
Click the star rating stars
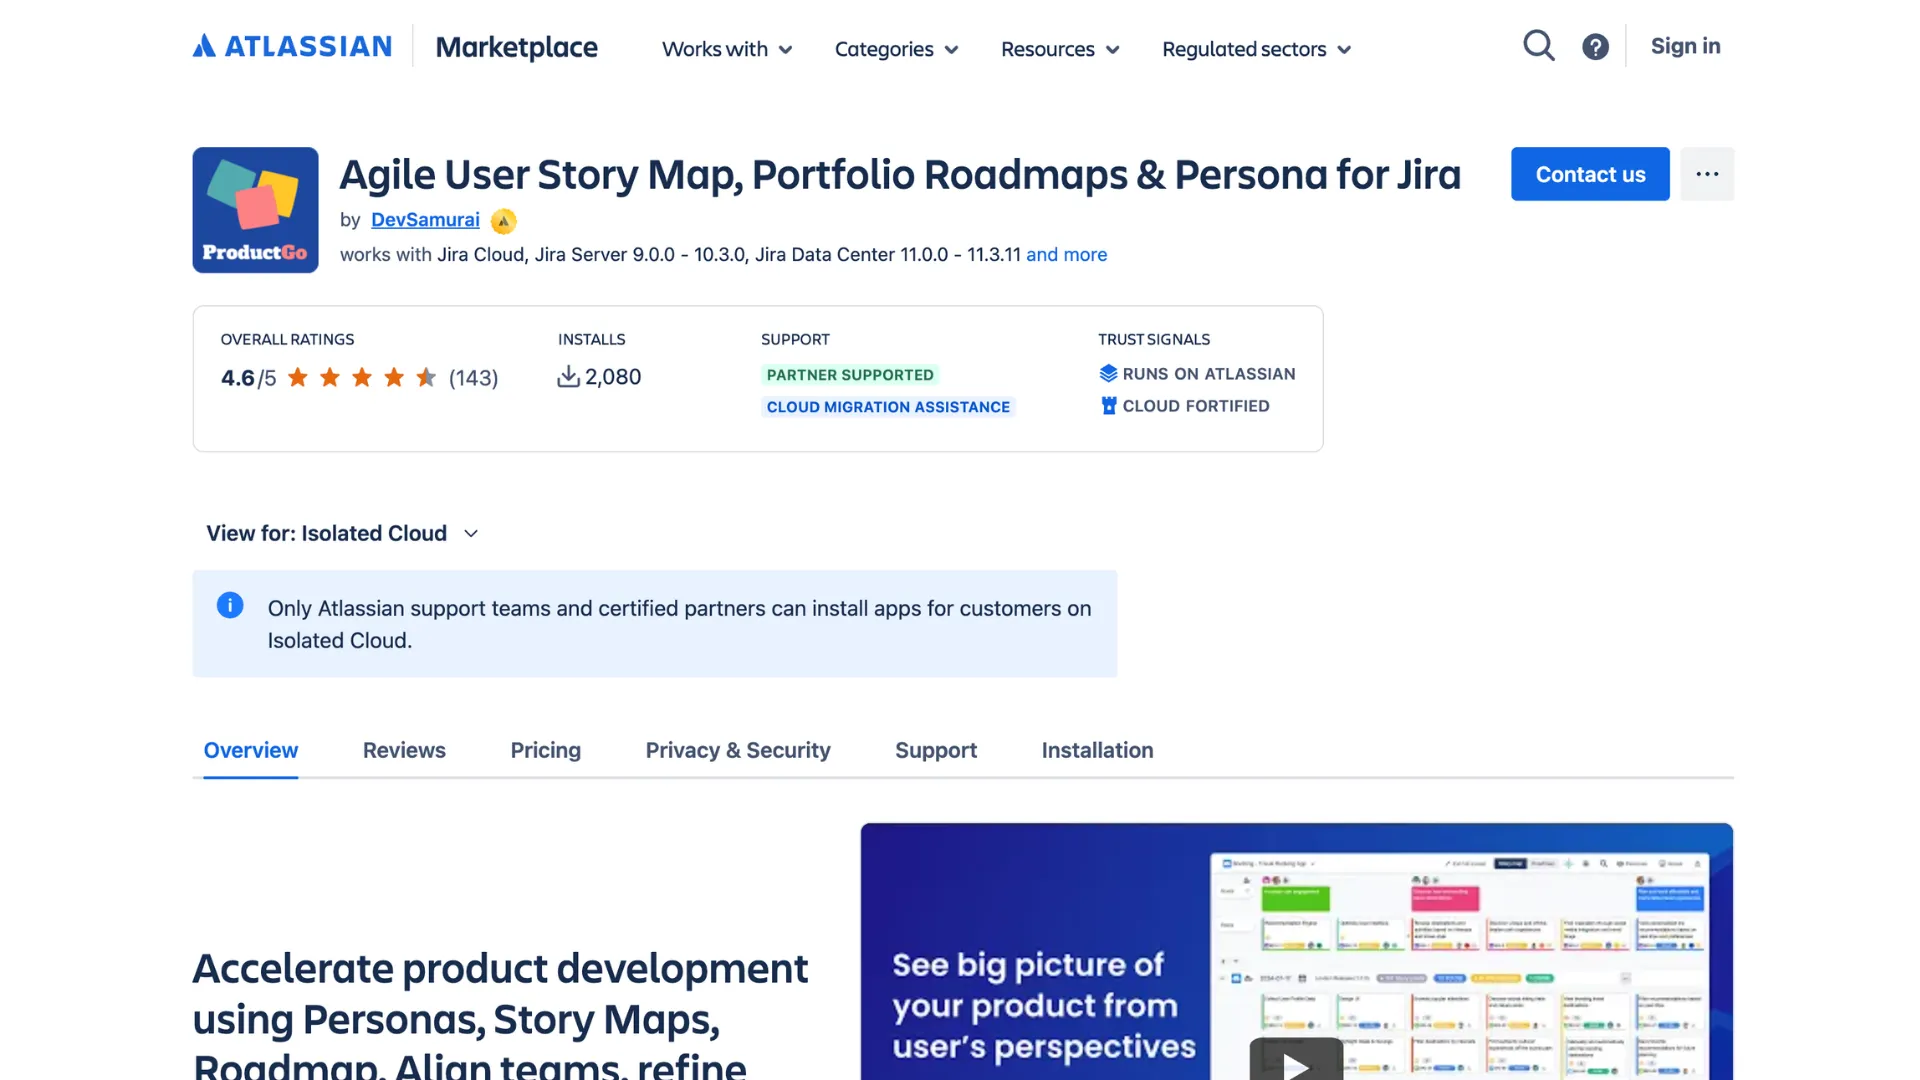coord(362,378)
